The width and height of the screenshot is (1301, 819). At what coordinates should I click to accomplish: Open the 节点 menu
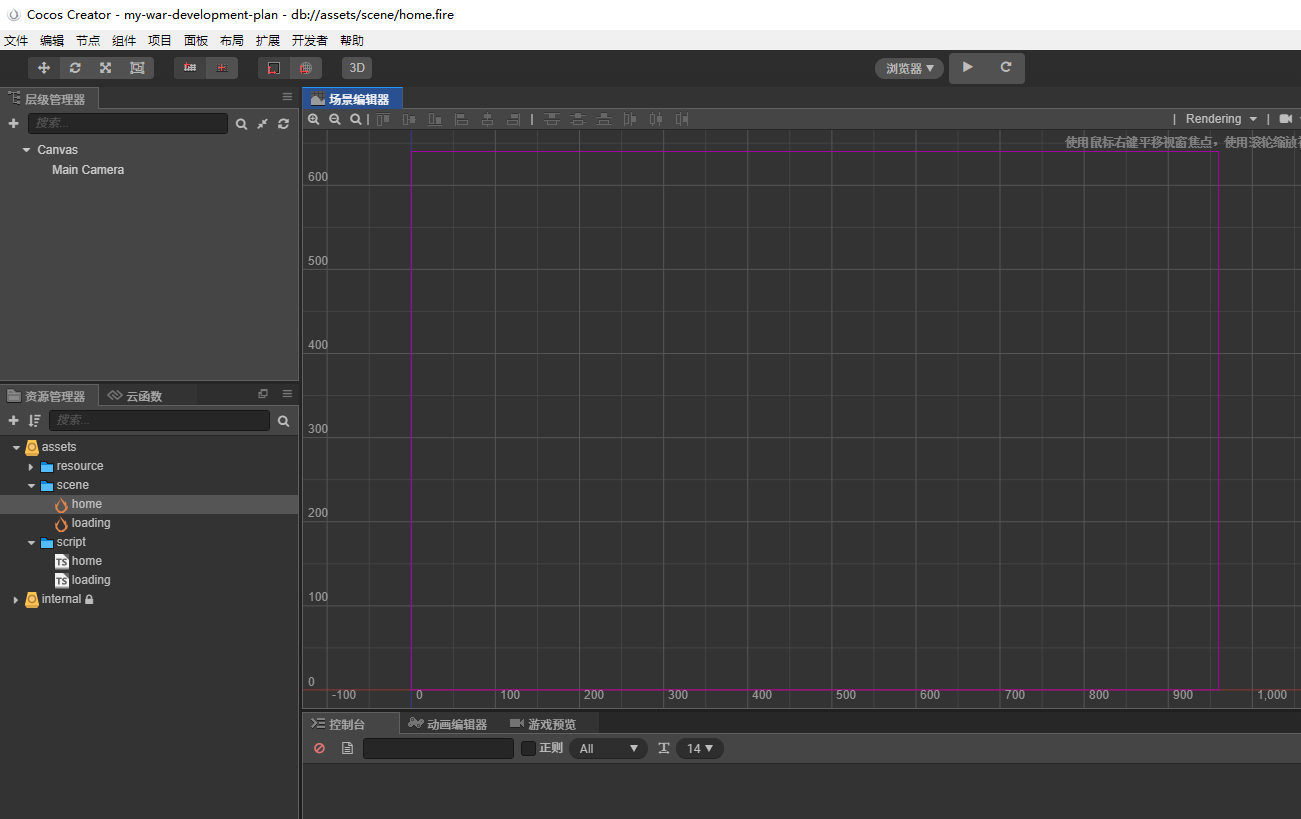coord(88,41)
